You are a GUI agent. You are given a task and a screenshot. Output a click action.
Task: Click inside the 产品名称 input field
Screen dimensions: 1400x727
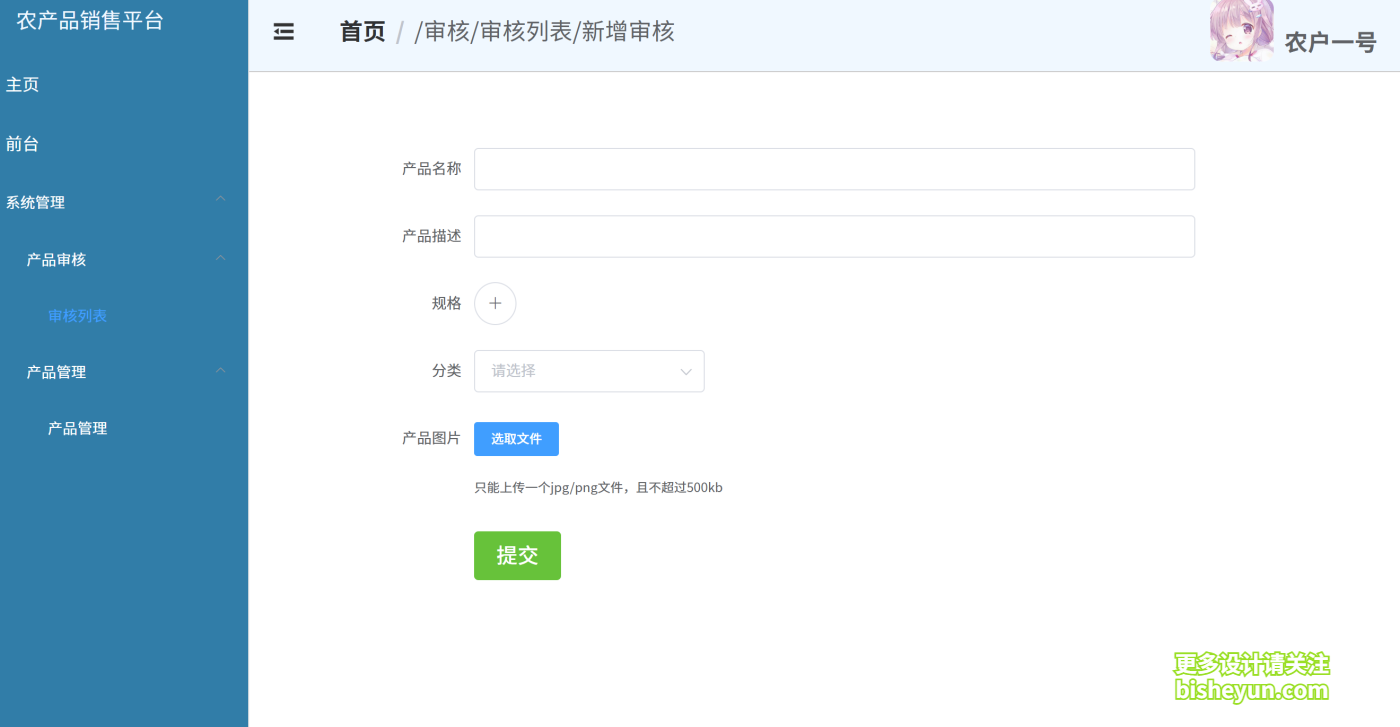pyautogui.click(x=834, y=168)
